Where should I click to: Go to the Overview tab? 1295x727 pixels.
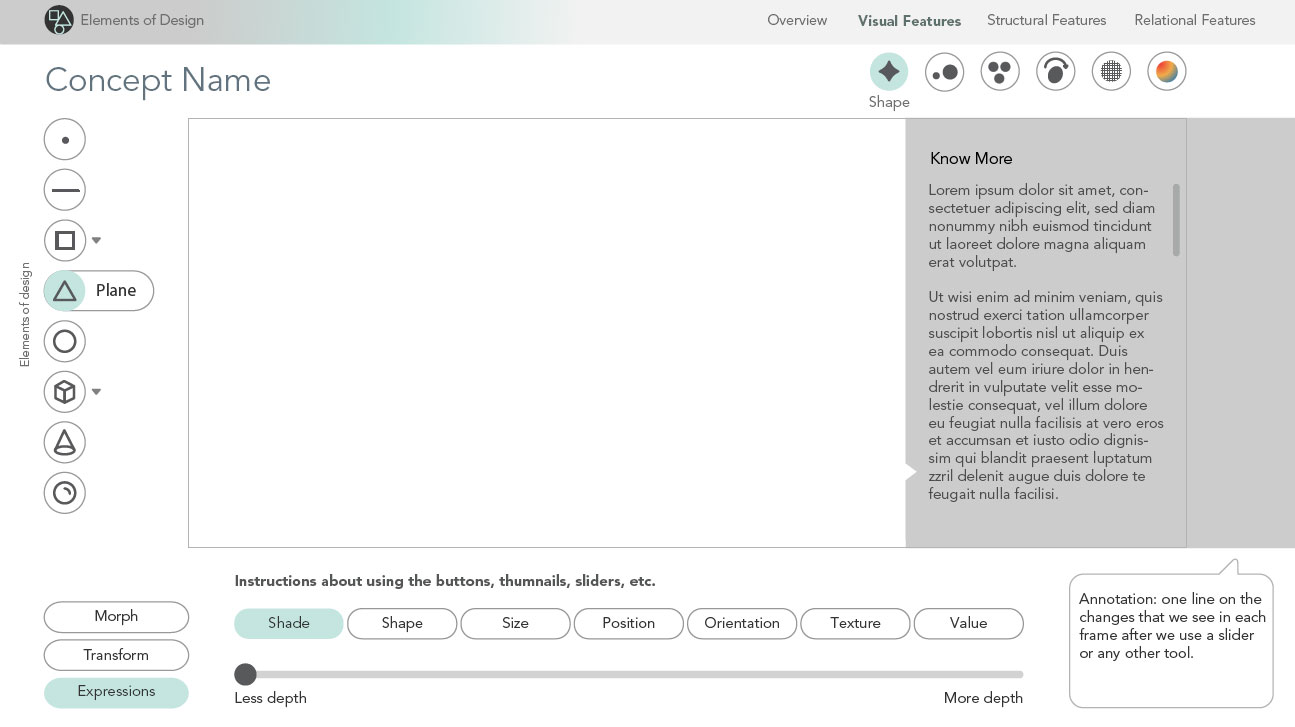click(x=797, y=20)
